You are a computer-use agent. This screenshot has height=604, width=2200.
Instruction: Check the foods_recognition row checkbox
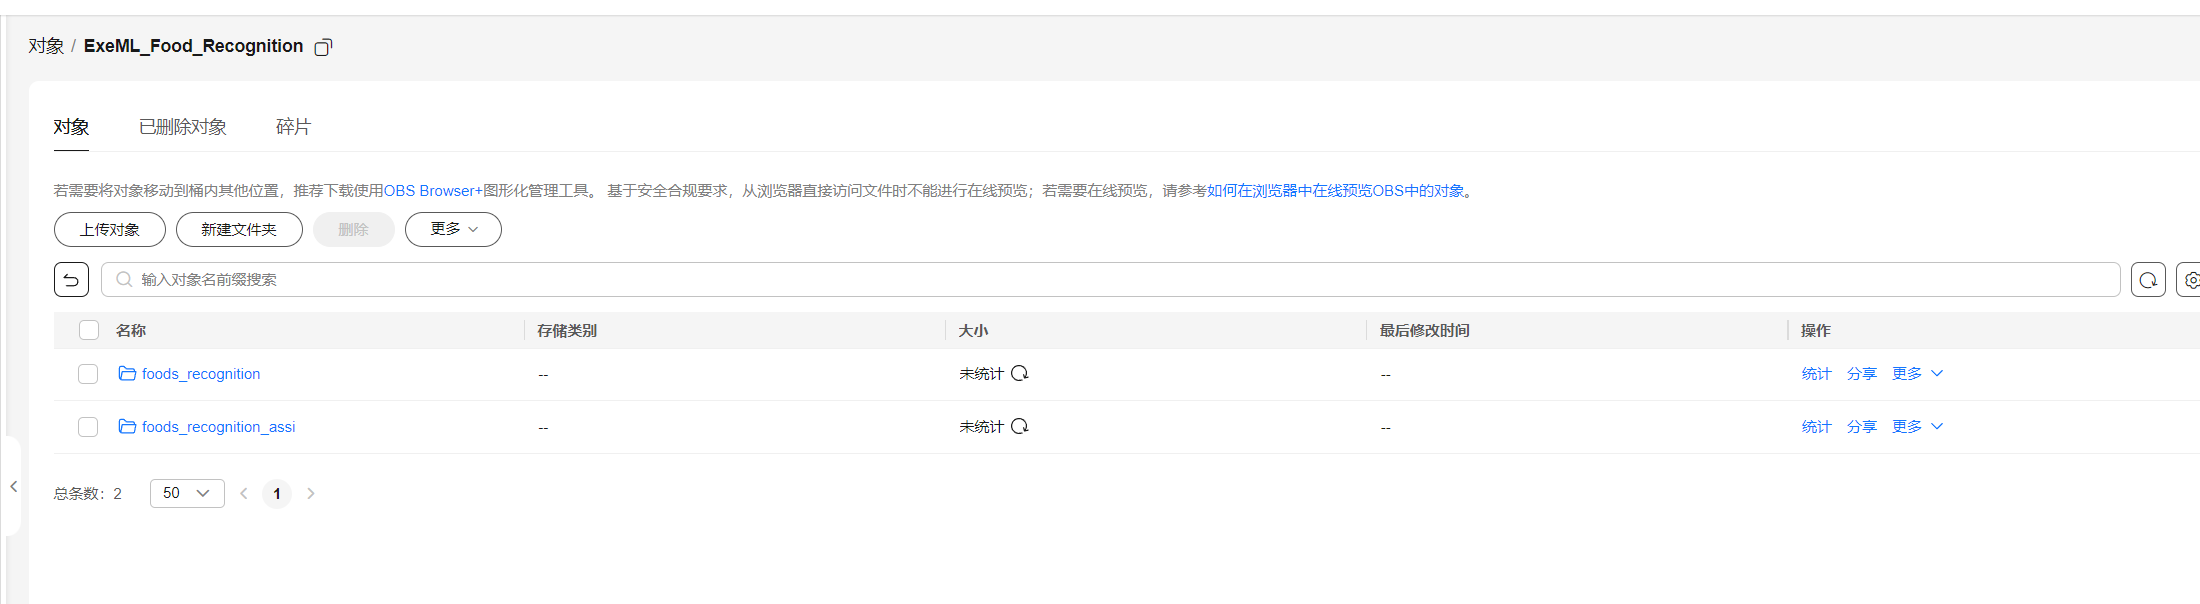click(x=88, y=374)
